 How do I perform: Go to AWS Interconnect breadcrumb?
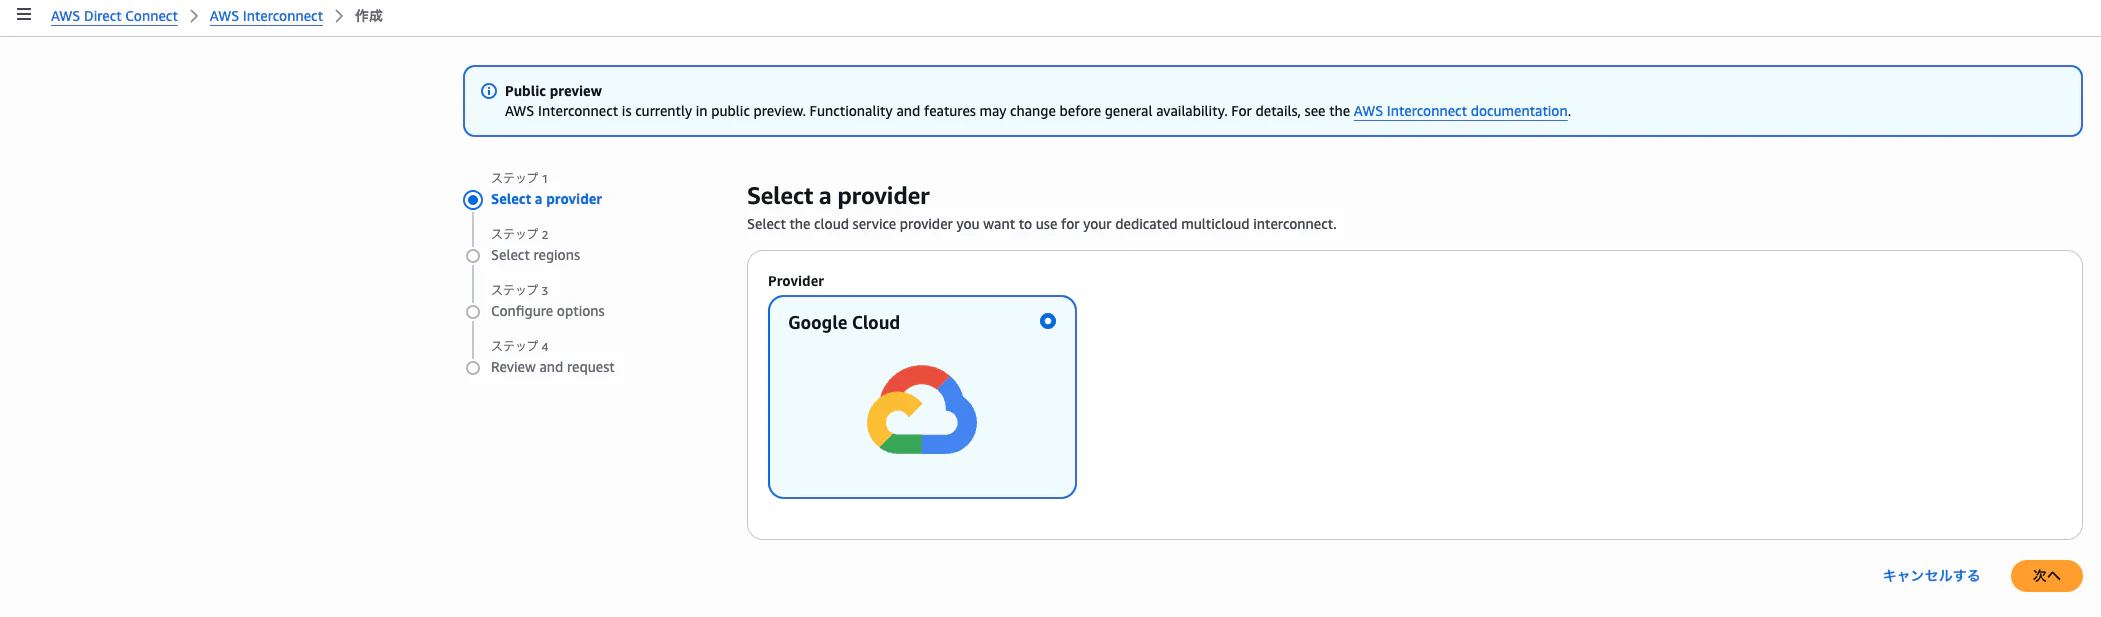(x=266, y=16)
